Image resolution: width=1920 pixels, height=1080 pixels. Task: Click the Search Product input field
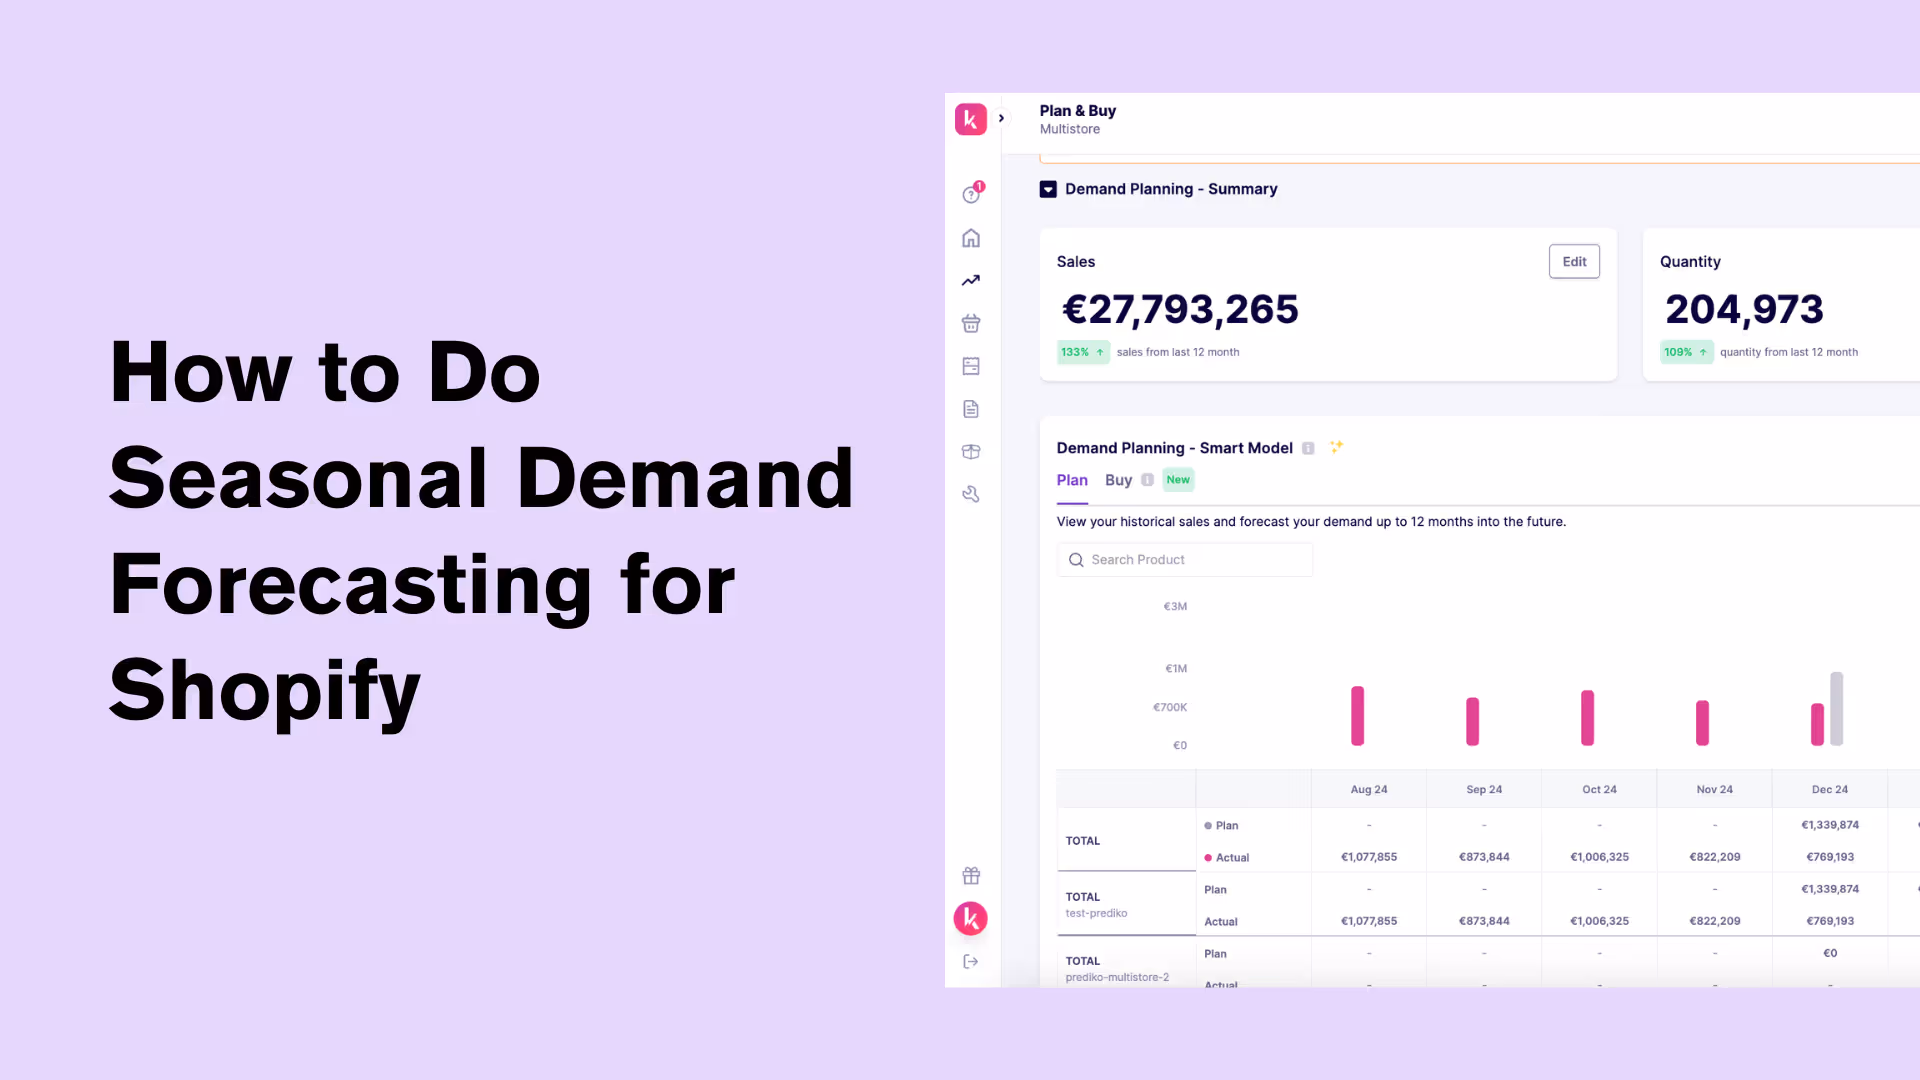click(x=1185, y=560)
